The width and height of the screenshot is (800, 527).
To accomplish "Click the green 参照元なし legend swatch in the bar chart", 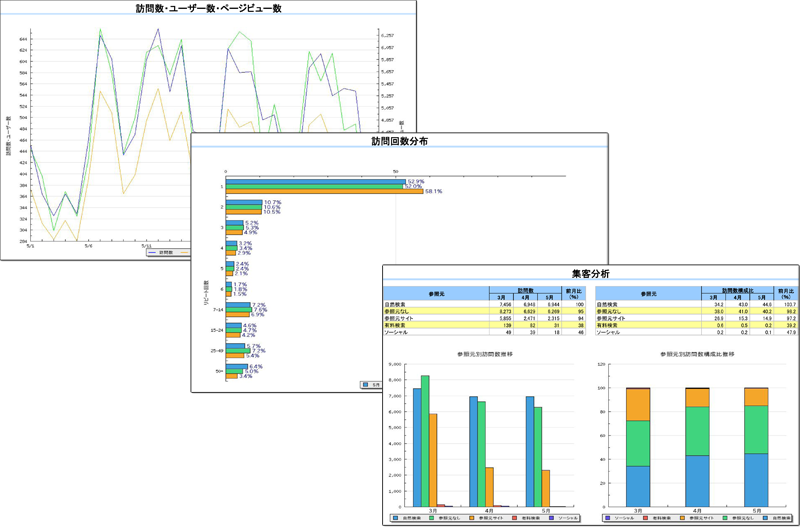I will [x=434, y=518].
